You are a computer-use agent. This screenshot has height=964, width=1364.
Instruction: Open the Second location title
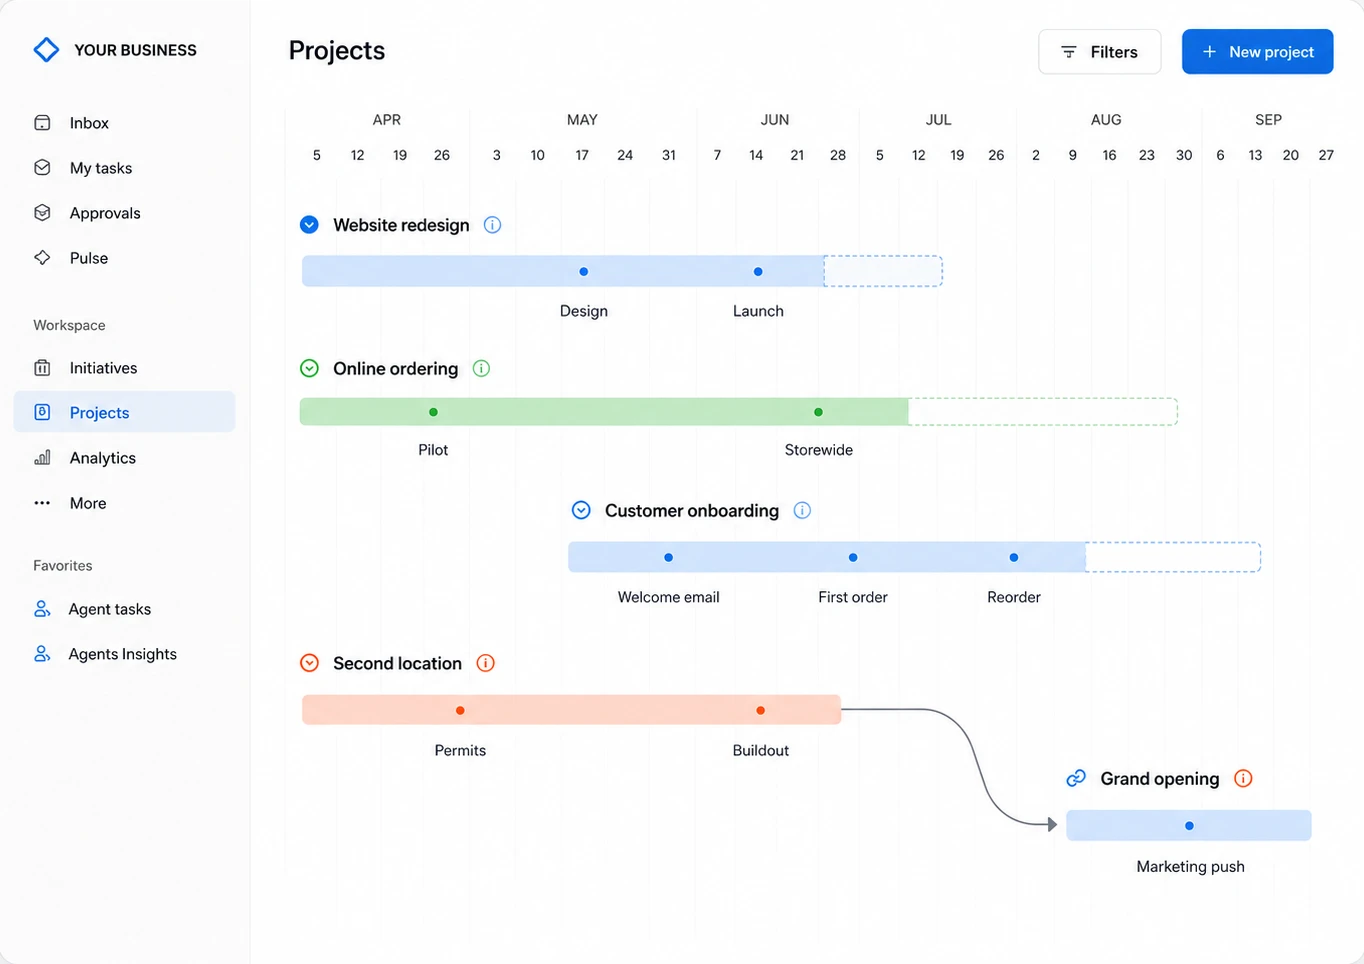(x=397, y=663)
